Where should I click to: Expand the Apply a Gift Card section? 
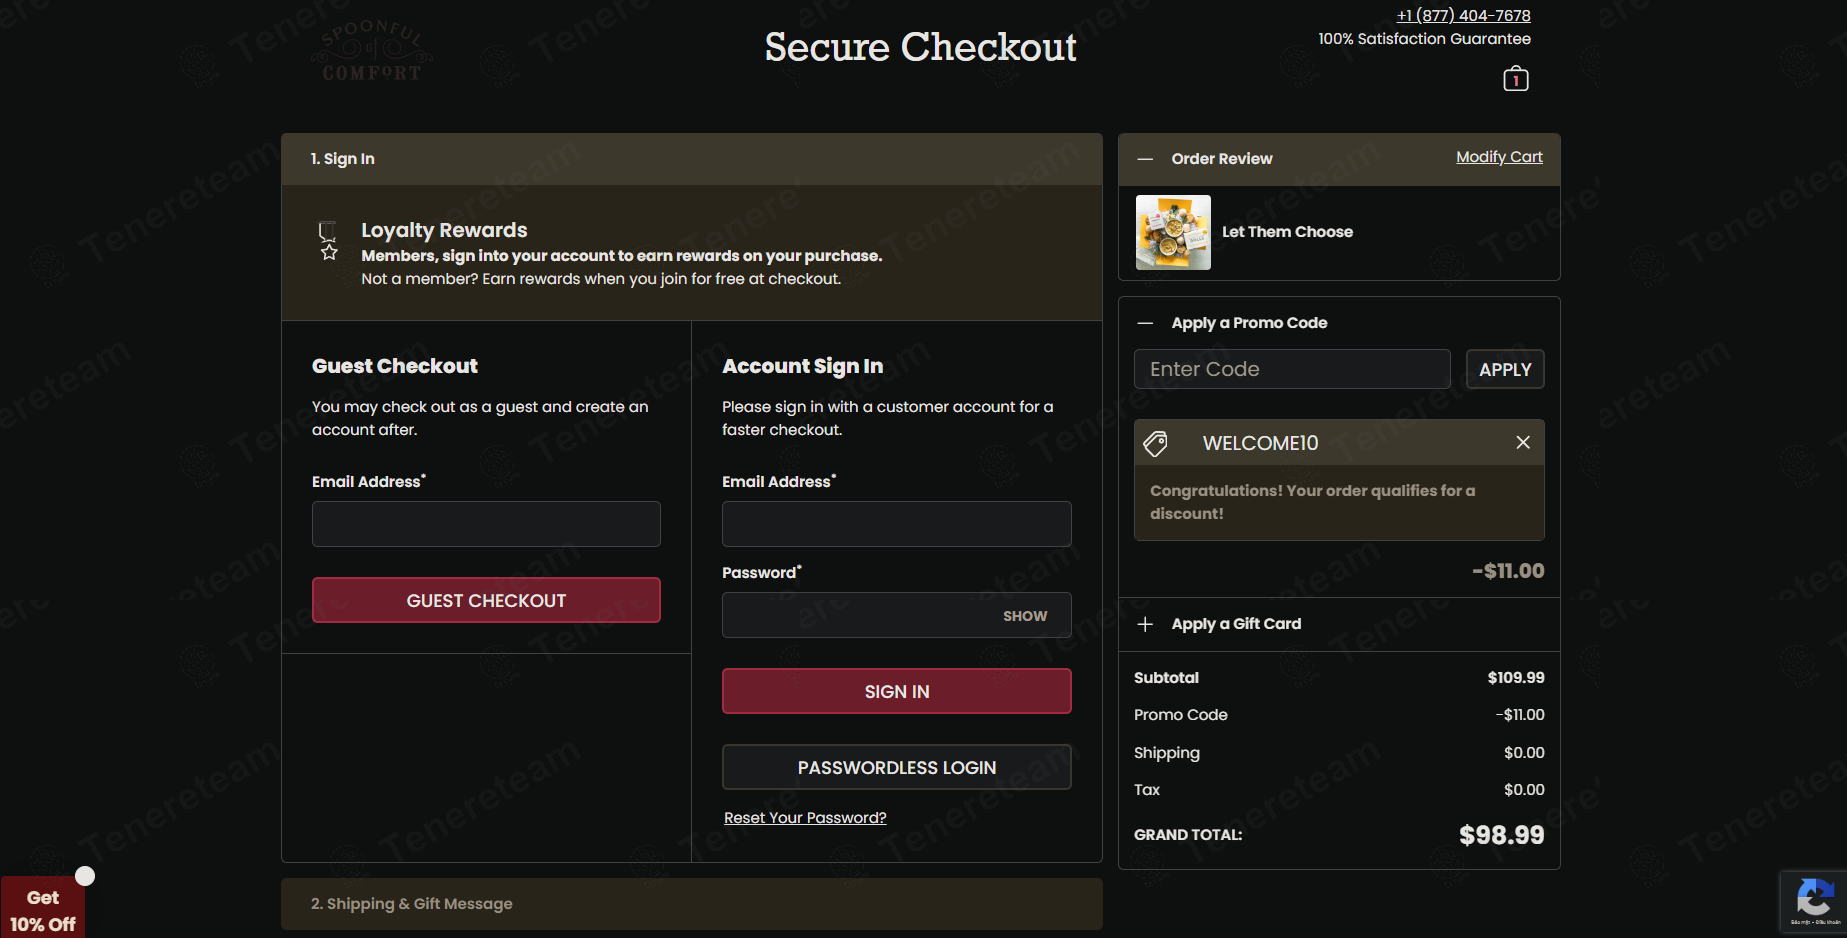click(1146, 624)
